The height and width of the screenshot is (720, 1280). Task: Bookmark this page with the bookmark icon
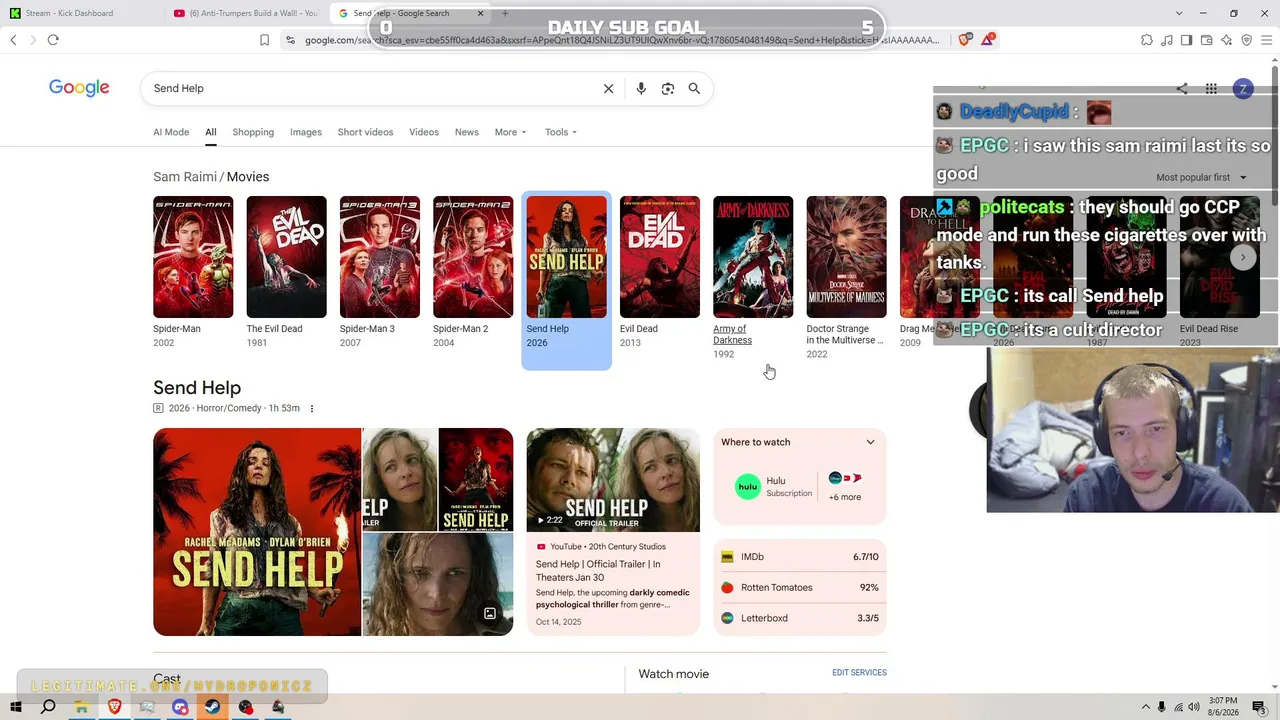[264, 40]
